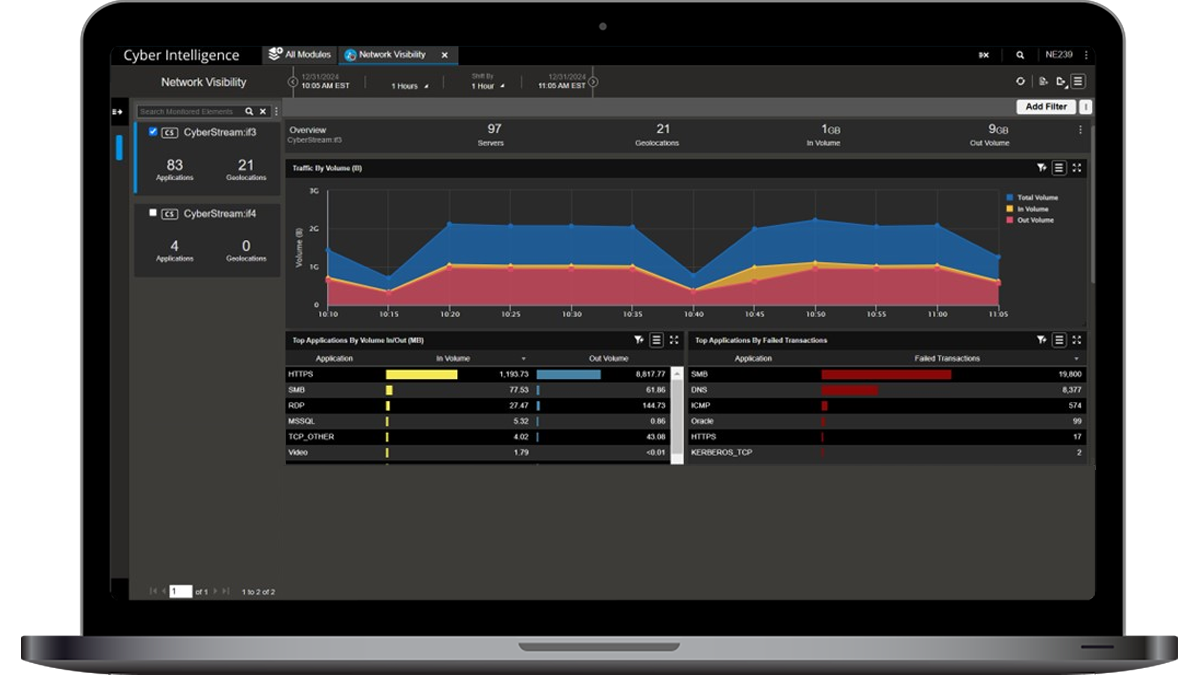The image size is (1200, 675).
Task: Click the In Volume column sort arrow
Action: (523, 358)
